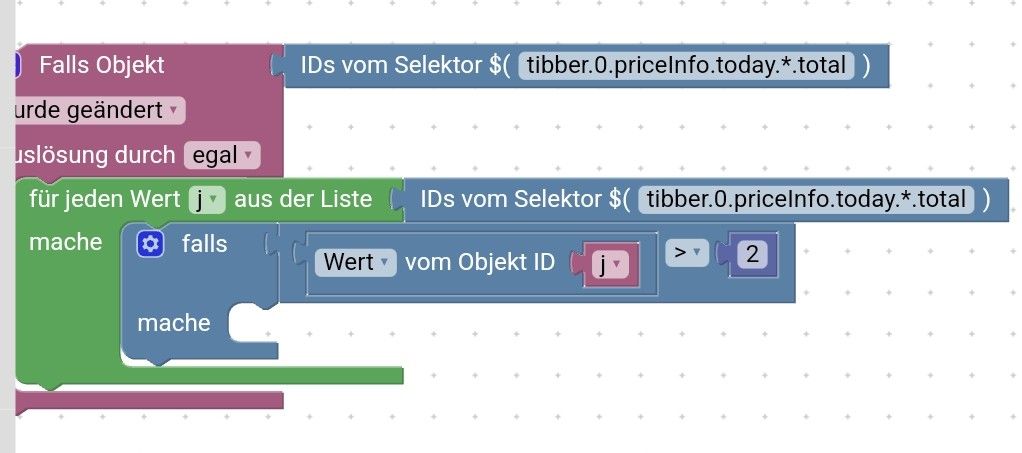This screenshot has height=453, width=1022.
Task: Edit the selector text beside Falls Objekt
Action: pos(686,66)
